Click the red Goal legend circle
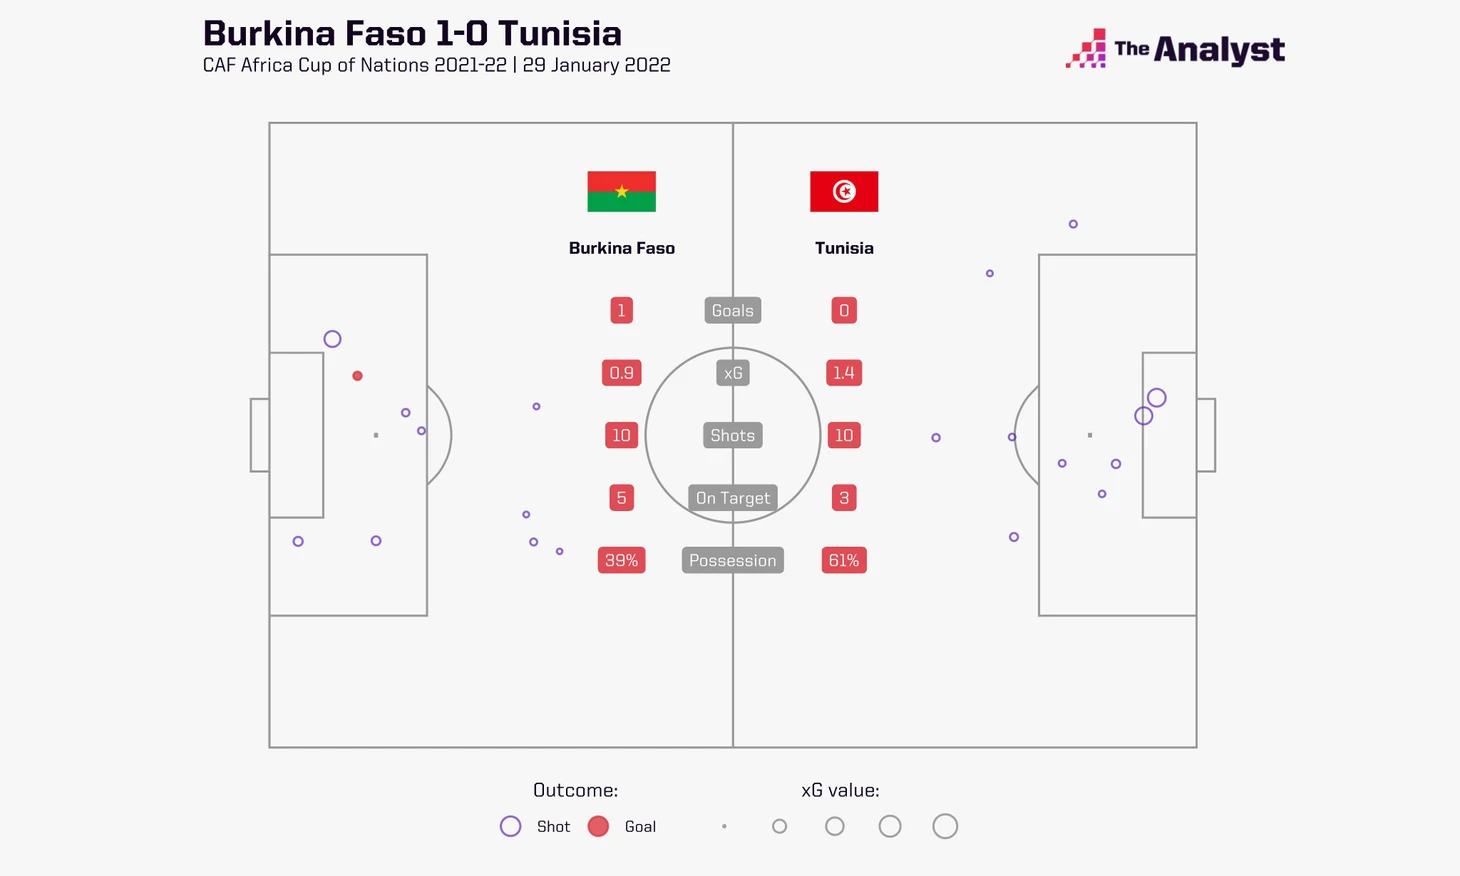The image size is (1460, 876). tap(598, 826)
